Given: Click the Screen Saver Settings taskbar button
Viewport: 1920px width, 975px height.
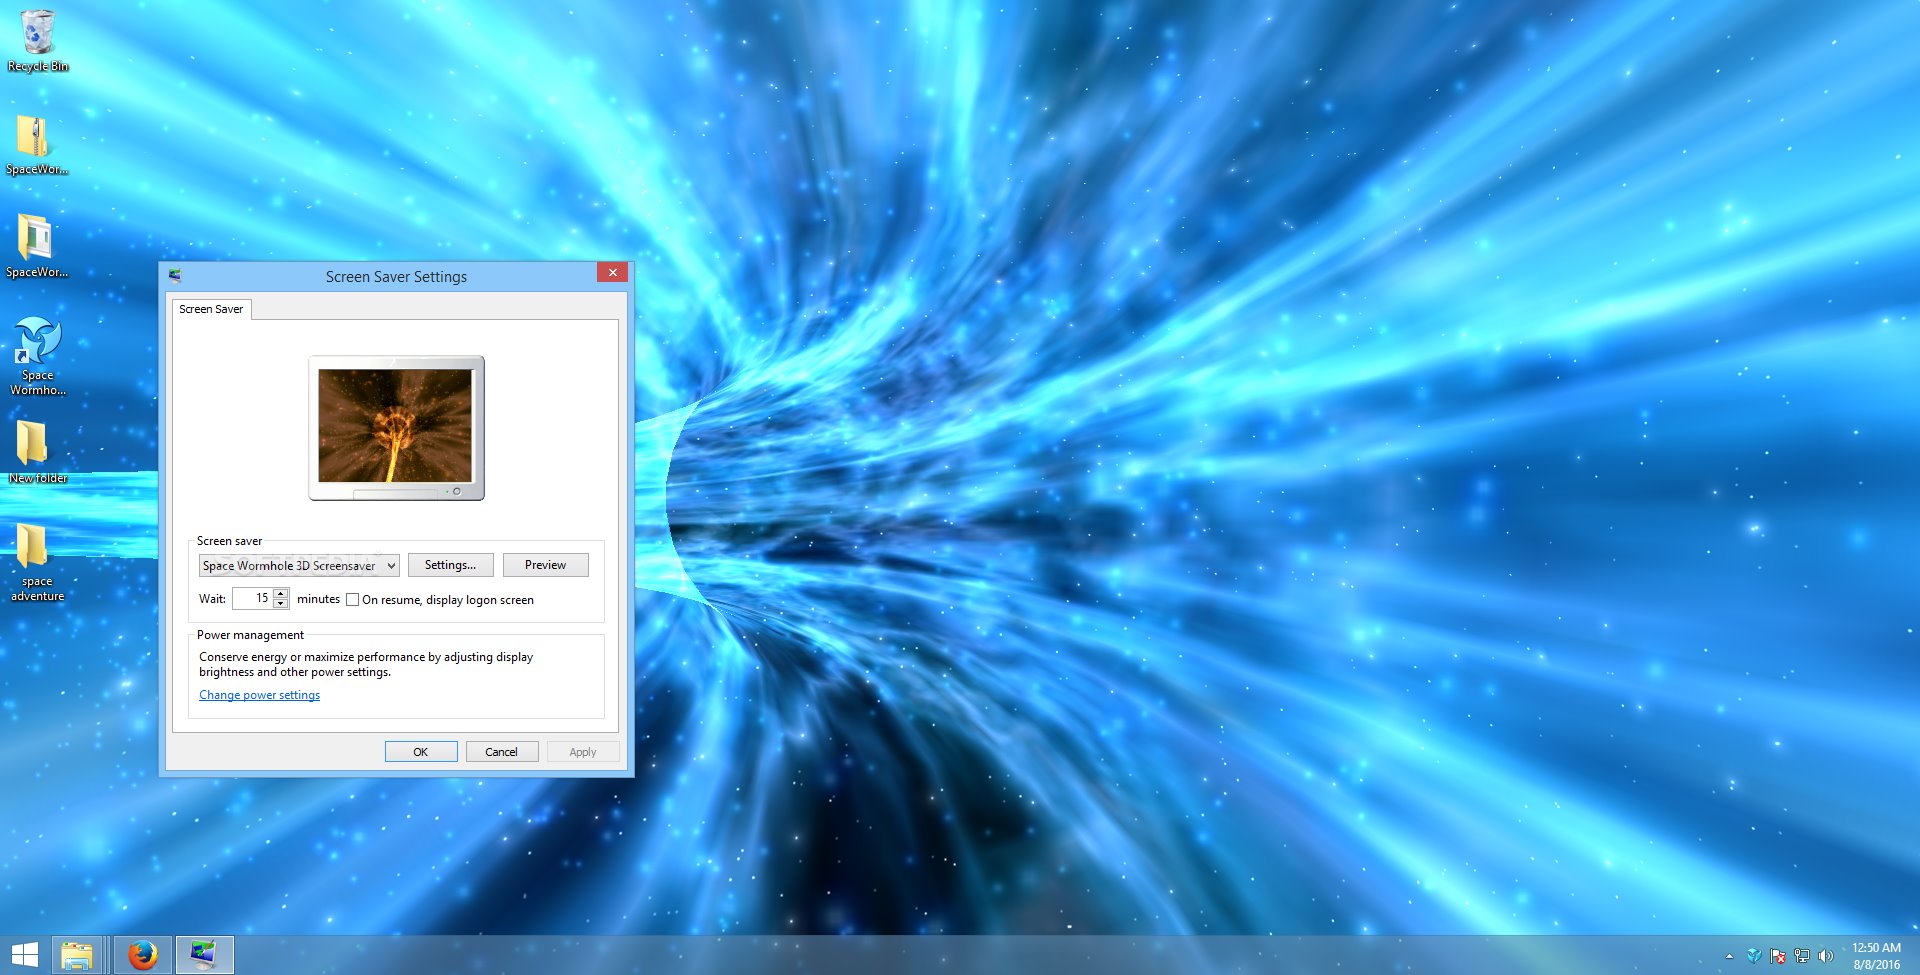Looking at the screenshot, I should pyautogui.click(x=205, y=955).
